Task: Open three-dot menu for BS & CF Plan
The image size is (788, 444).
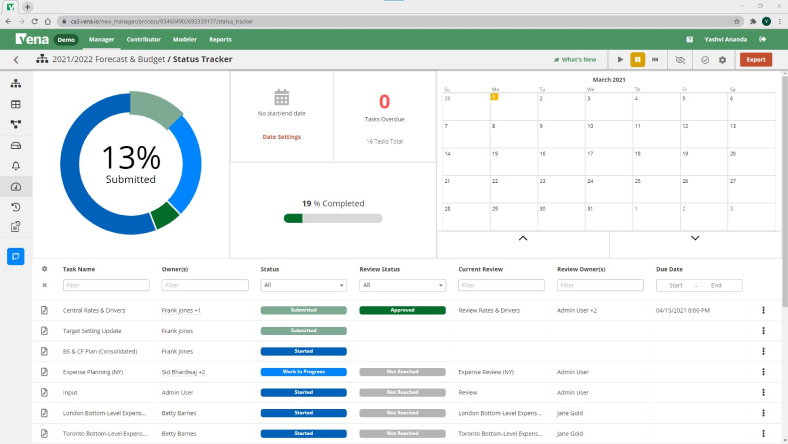Action: pyautogui.click(x=763, y=351)
